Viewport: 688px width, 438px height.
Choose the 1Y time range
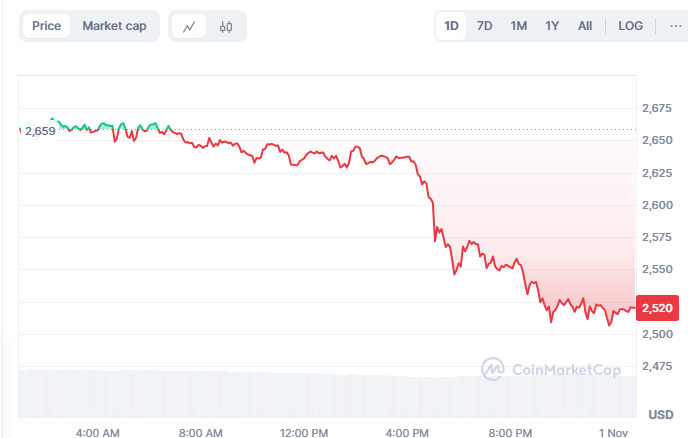[552, 26]
